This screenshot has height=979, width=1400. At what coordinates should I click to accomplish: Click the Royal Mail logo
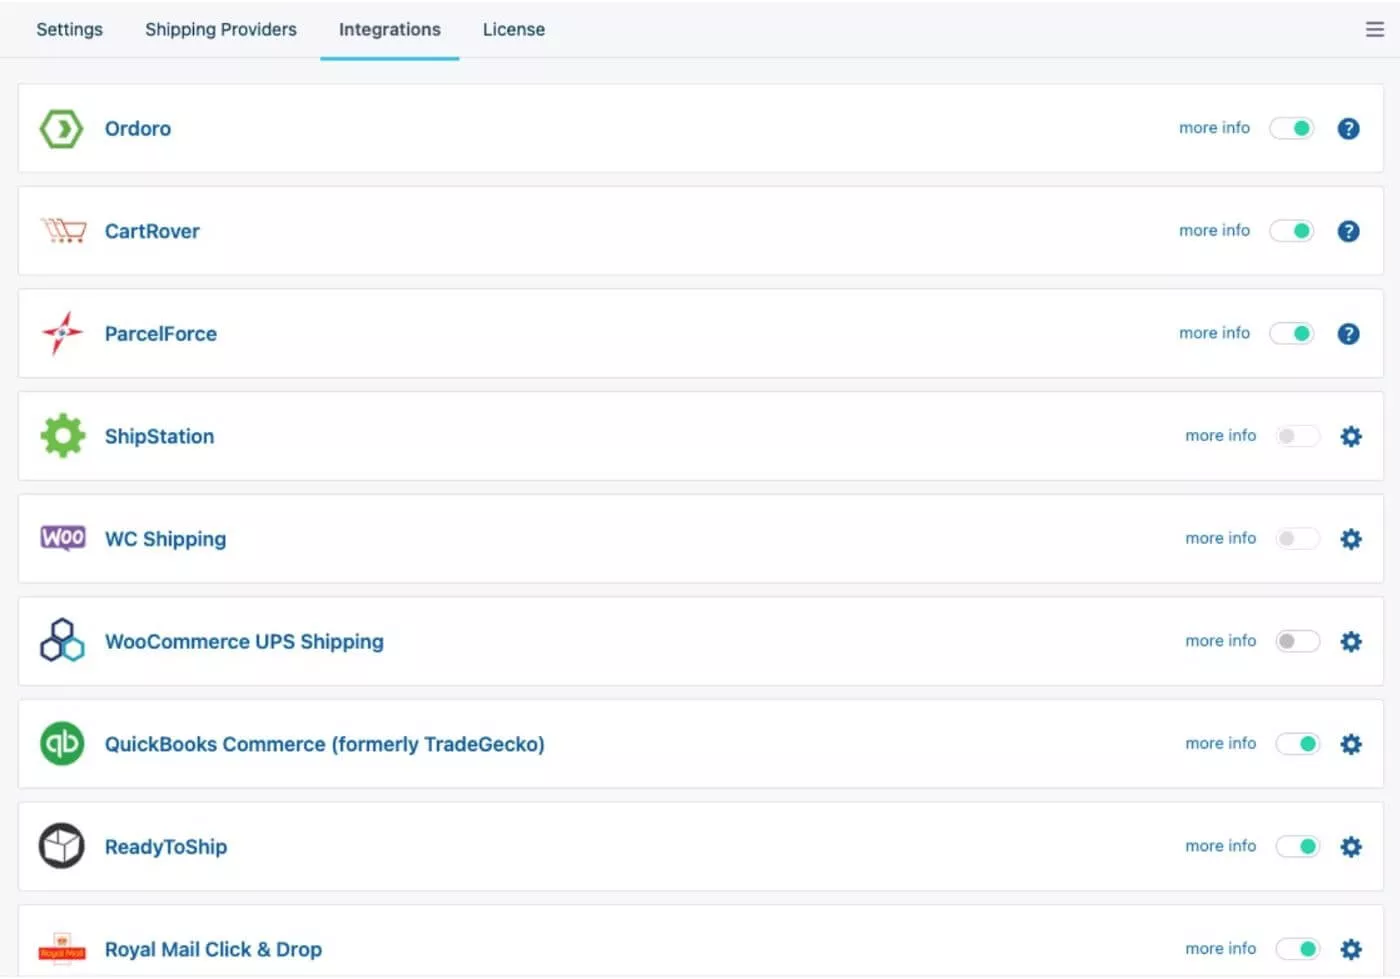[62, 948]
